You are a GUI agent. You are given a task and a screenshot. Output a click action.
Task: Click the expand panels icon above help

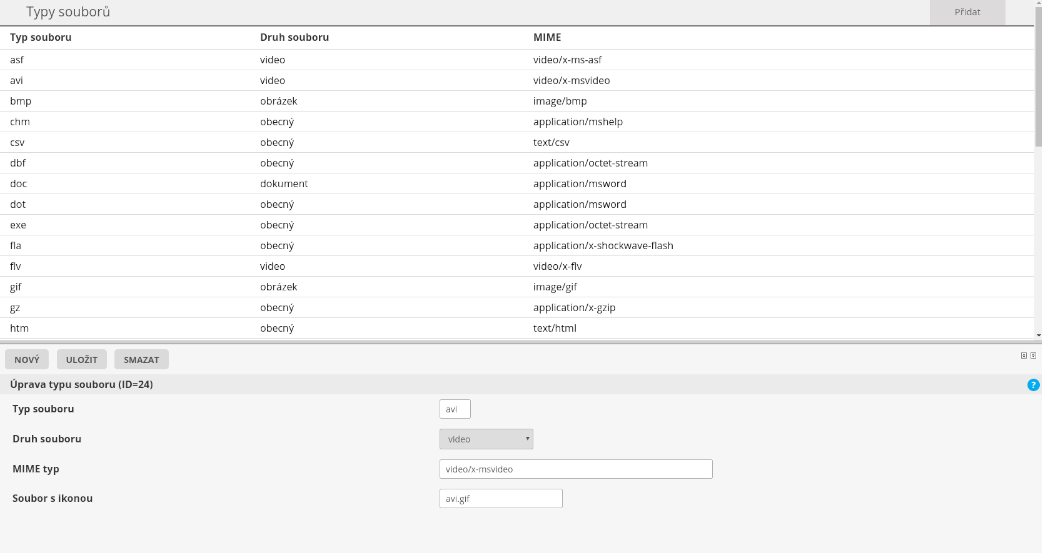(1024, 355)
